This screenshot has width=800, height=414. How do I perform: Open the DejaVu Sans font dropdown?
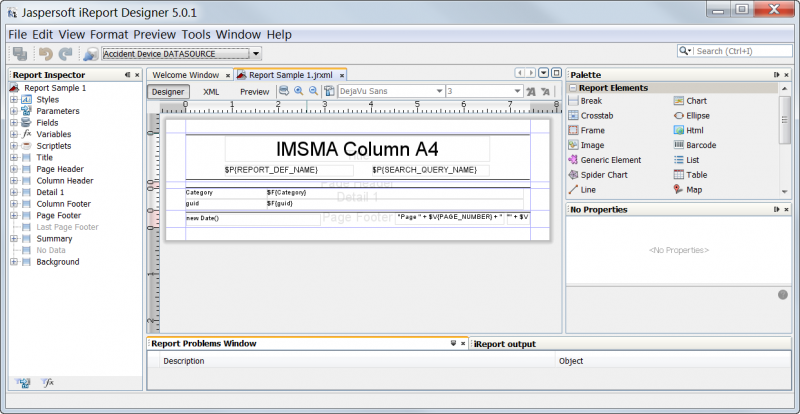coord(438,91)
